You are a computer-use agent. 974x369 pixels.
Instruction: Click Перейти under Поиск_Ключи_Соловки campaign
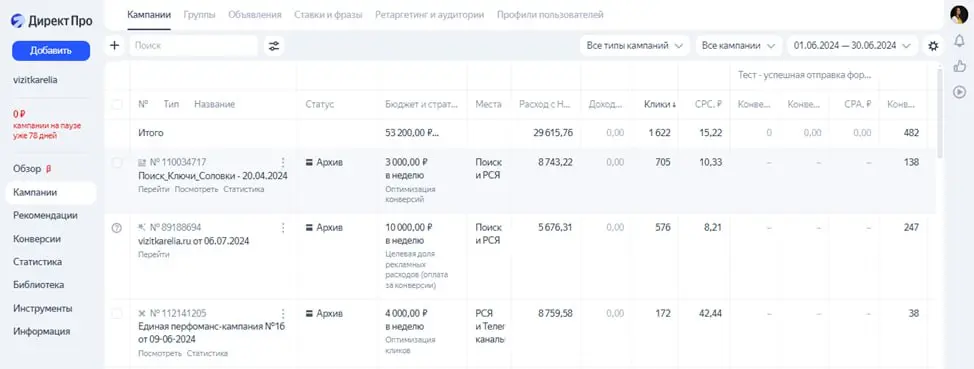tap(154, 189)
